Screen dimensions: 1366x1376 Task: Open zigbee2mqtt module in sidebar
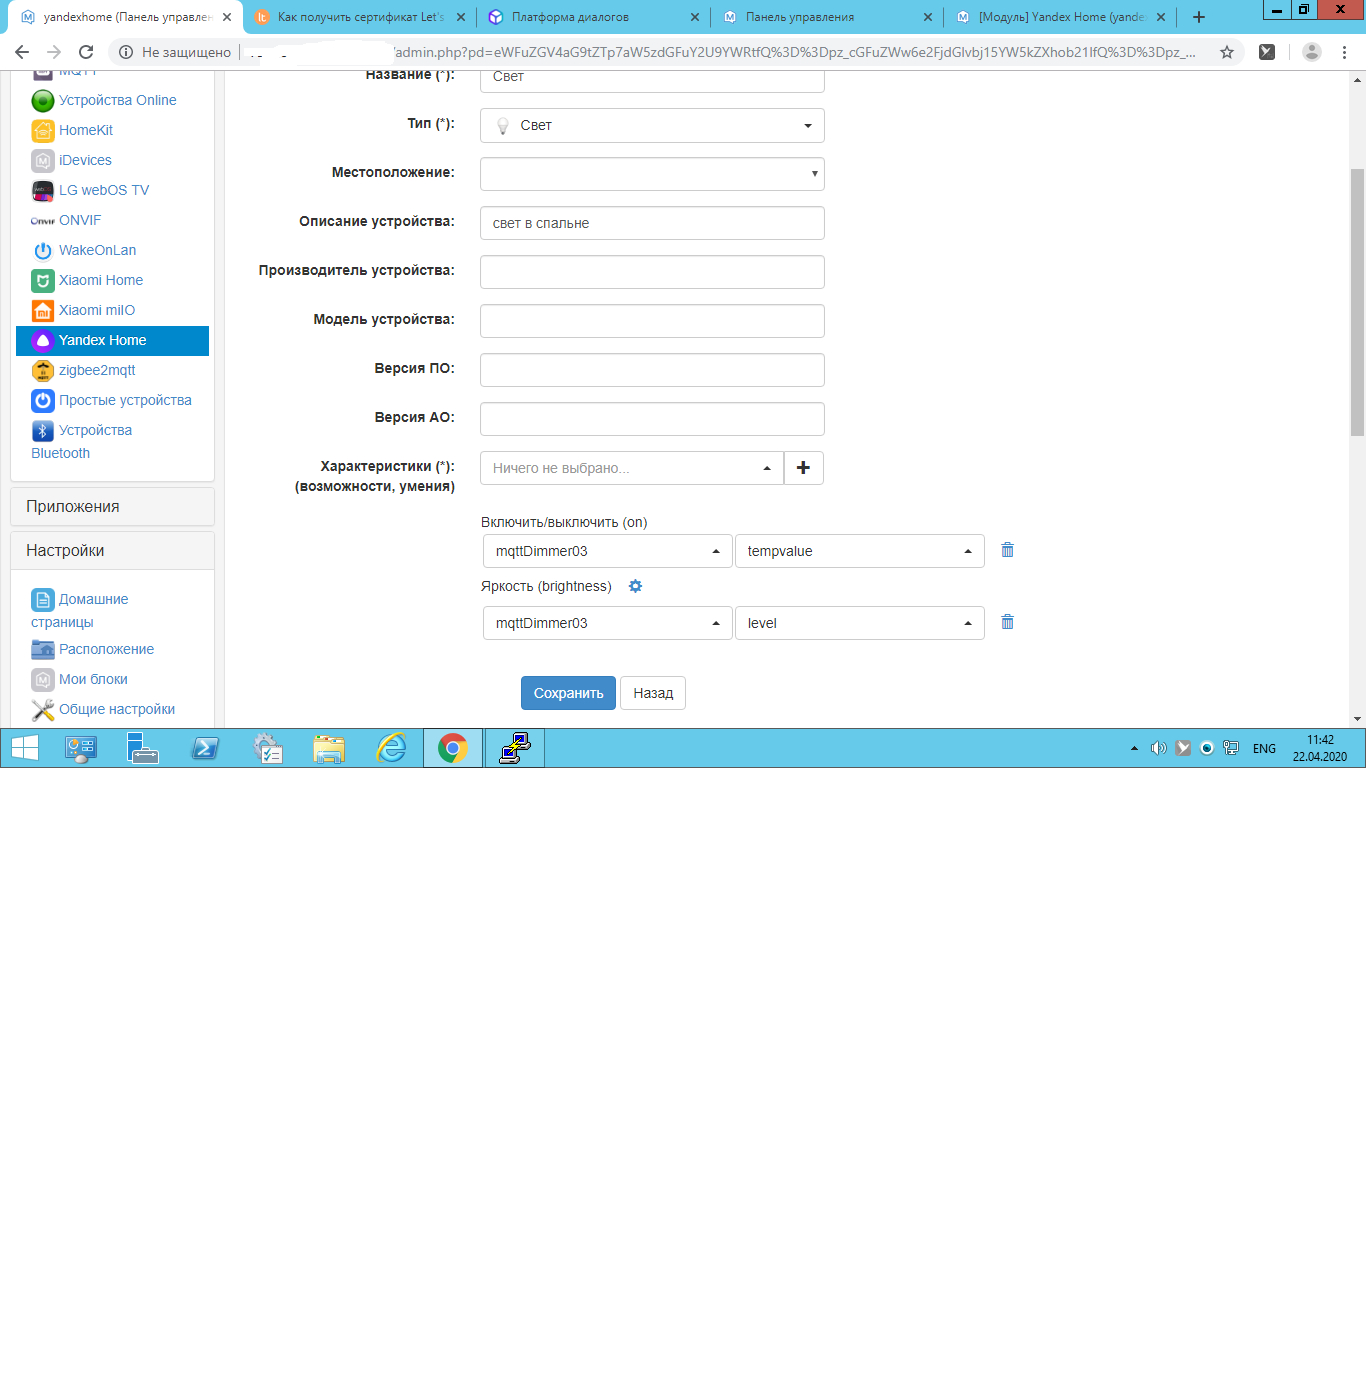(x=96, y=370)
